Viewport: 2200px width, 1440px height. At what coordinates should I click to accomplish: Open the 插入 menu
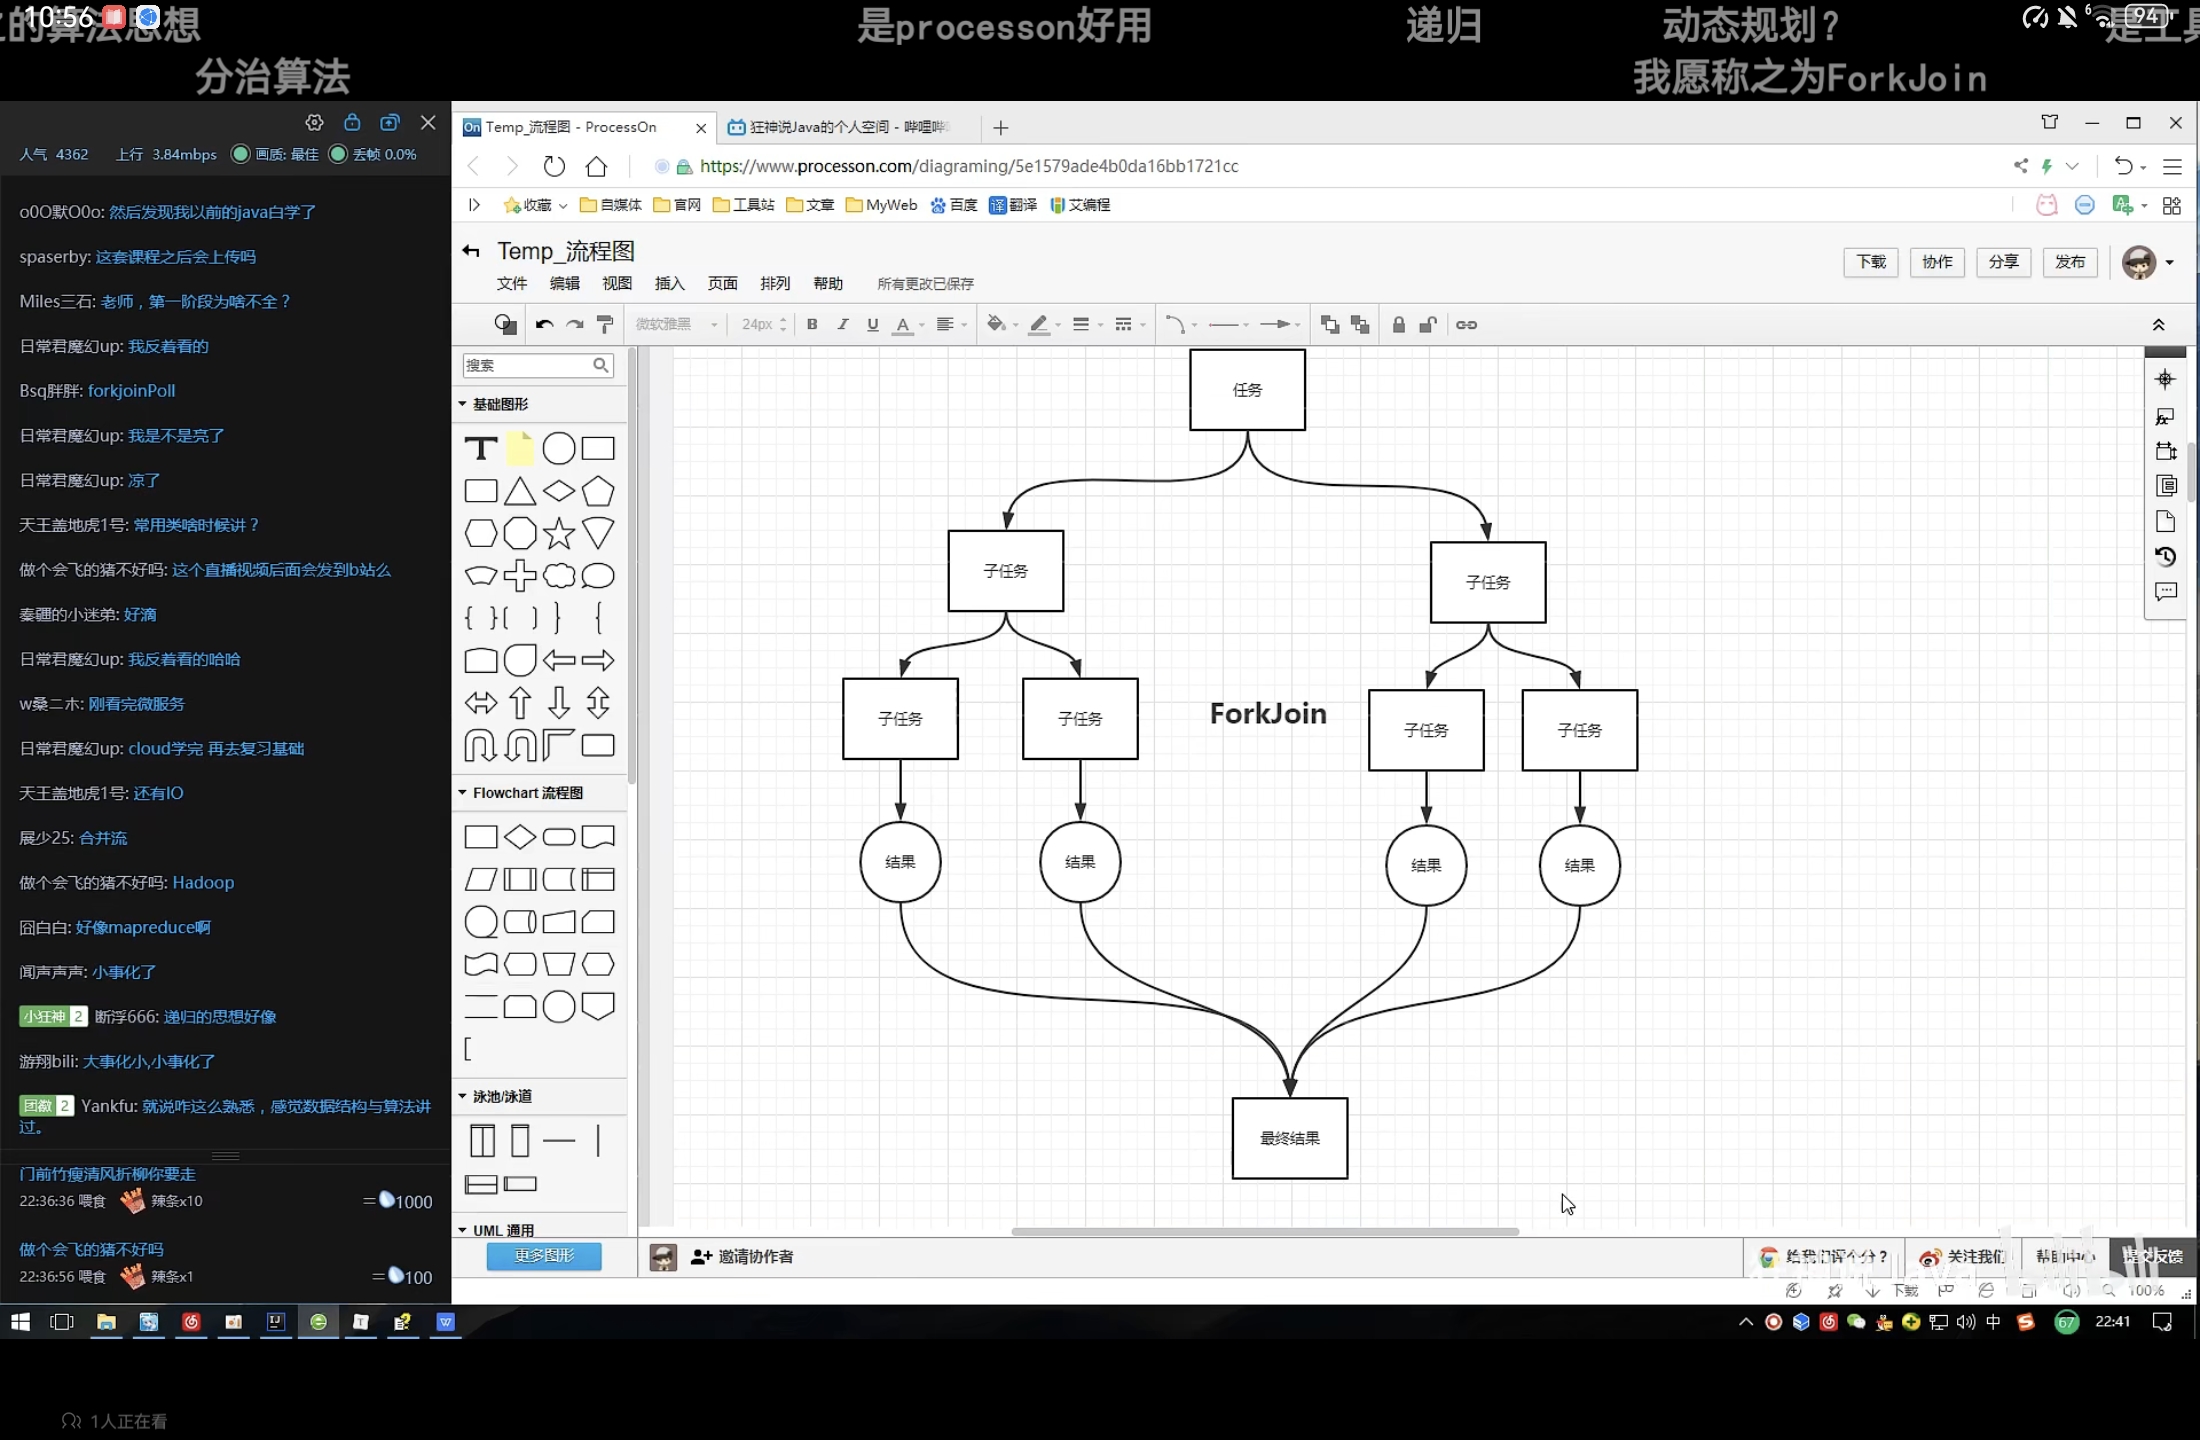(x=669, y=284)
